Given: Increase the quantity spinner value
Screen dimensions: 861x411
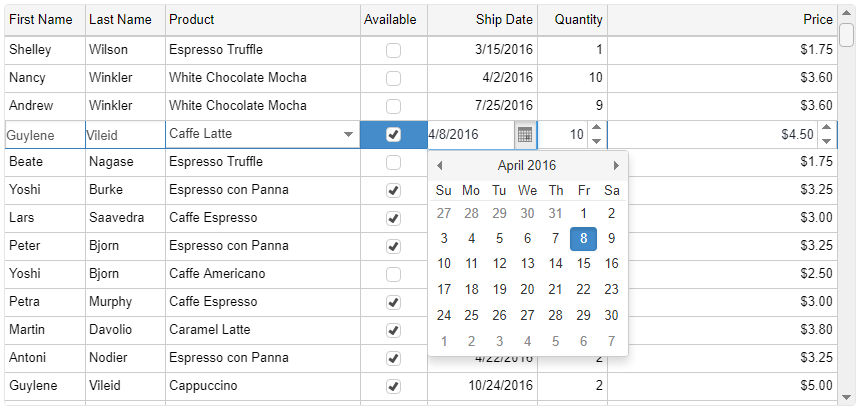Looking at the screenshot, I should click(596, 128).
